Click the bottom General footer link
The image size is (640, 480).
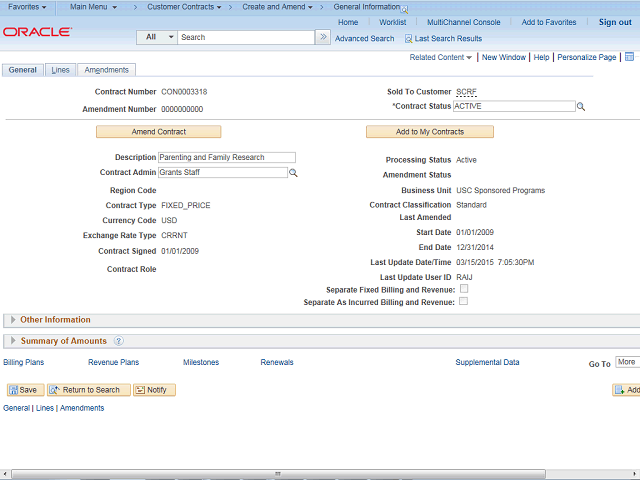click(x=16, y=408)
